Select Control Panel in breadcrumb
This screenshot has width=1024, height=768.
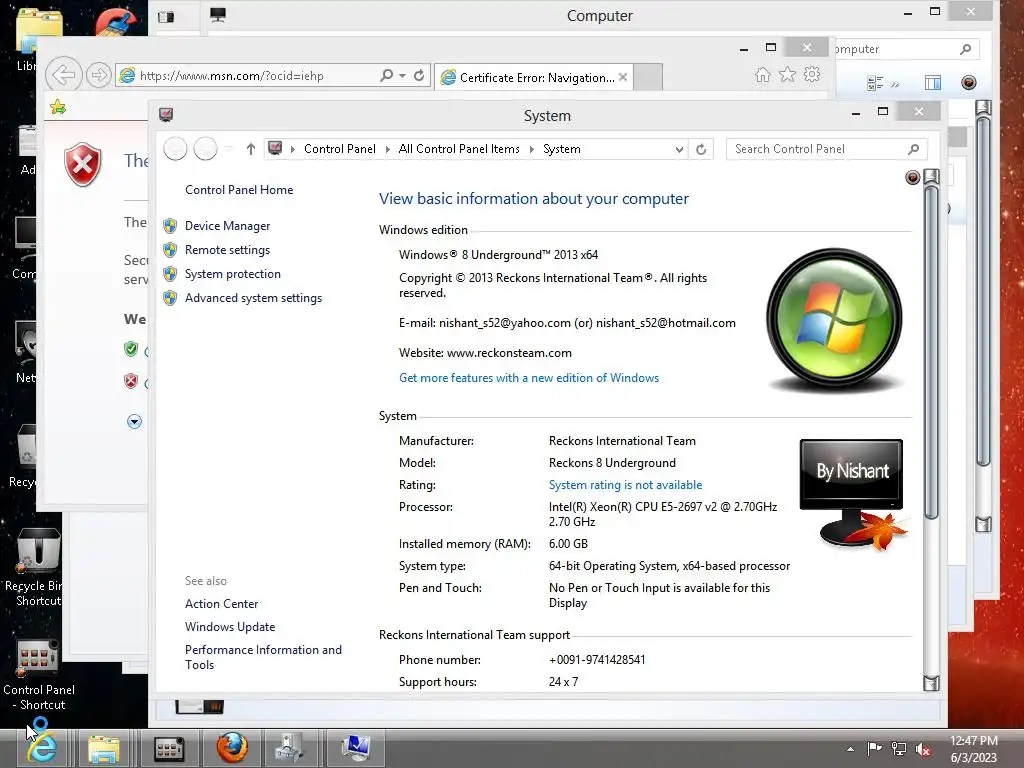(340, 149)
